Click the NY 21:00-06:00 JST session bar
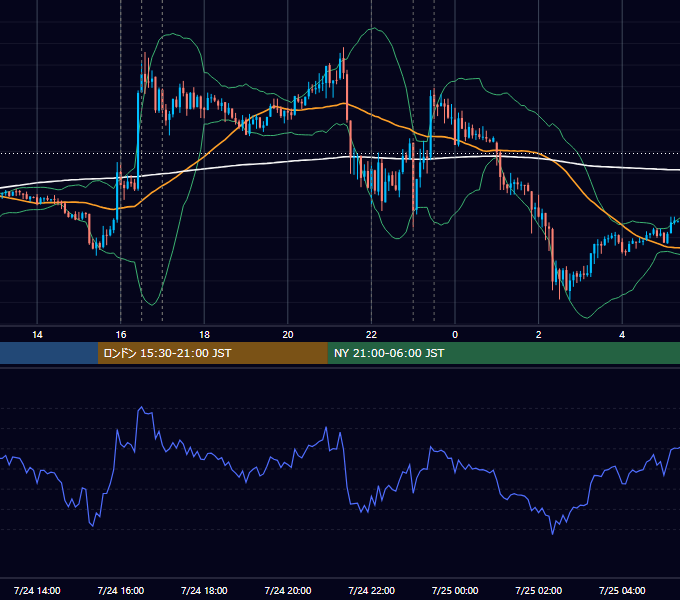The width and height of the screenshot is (680, 600). pos(503,353)
